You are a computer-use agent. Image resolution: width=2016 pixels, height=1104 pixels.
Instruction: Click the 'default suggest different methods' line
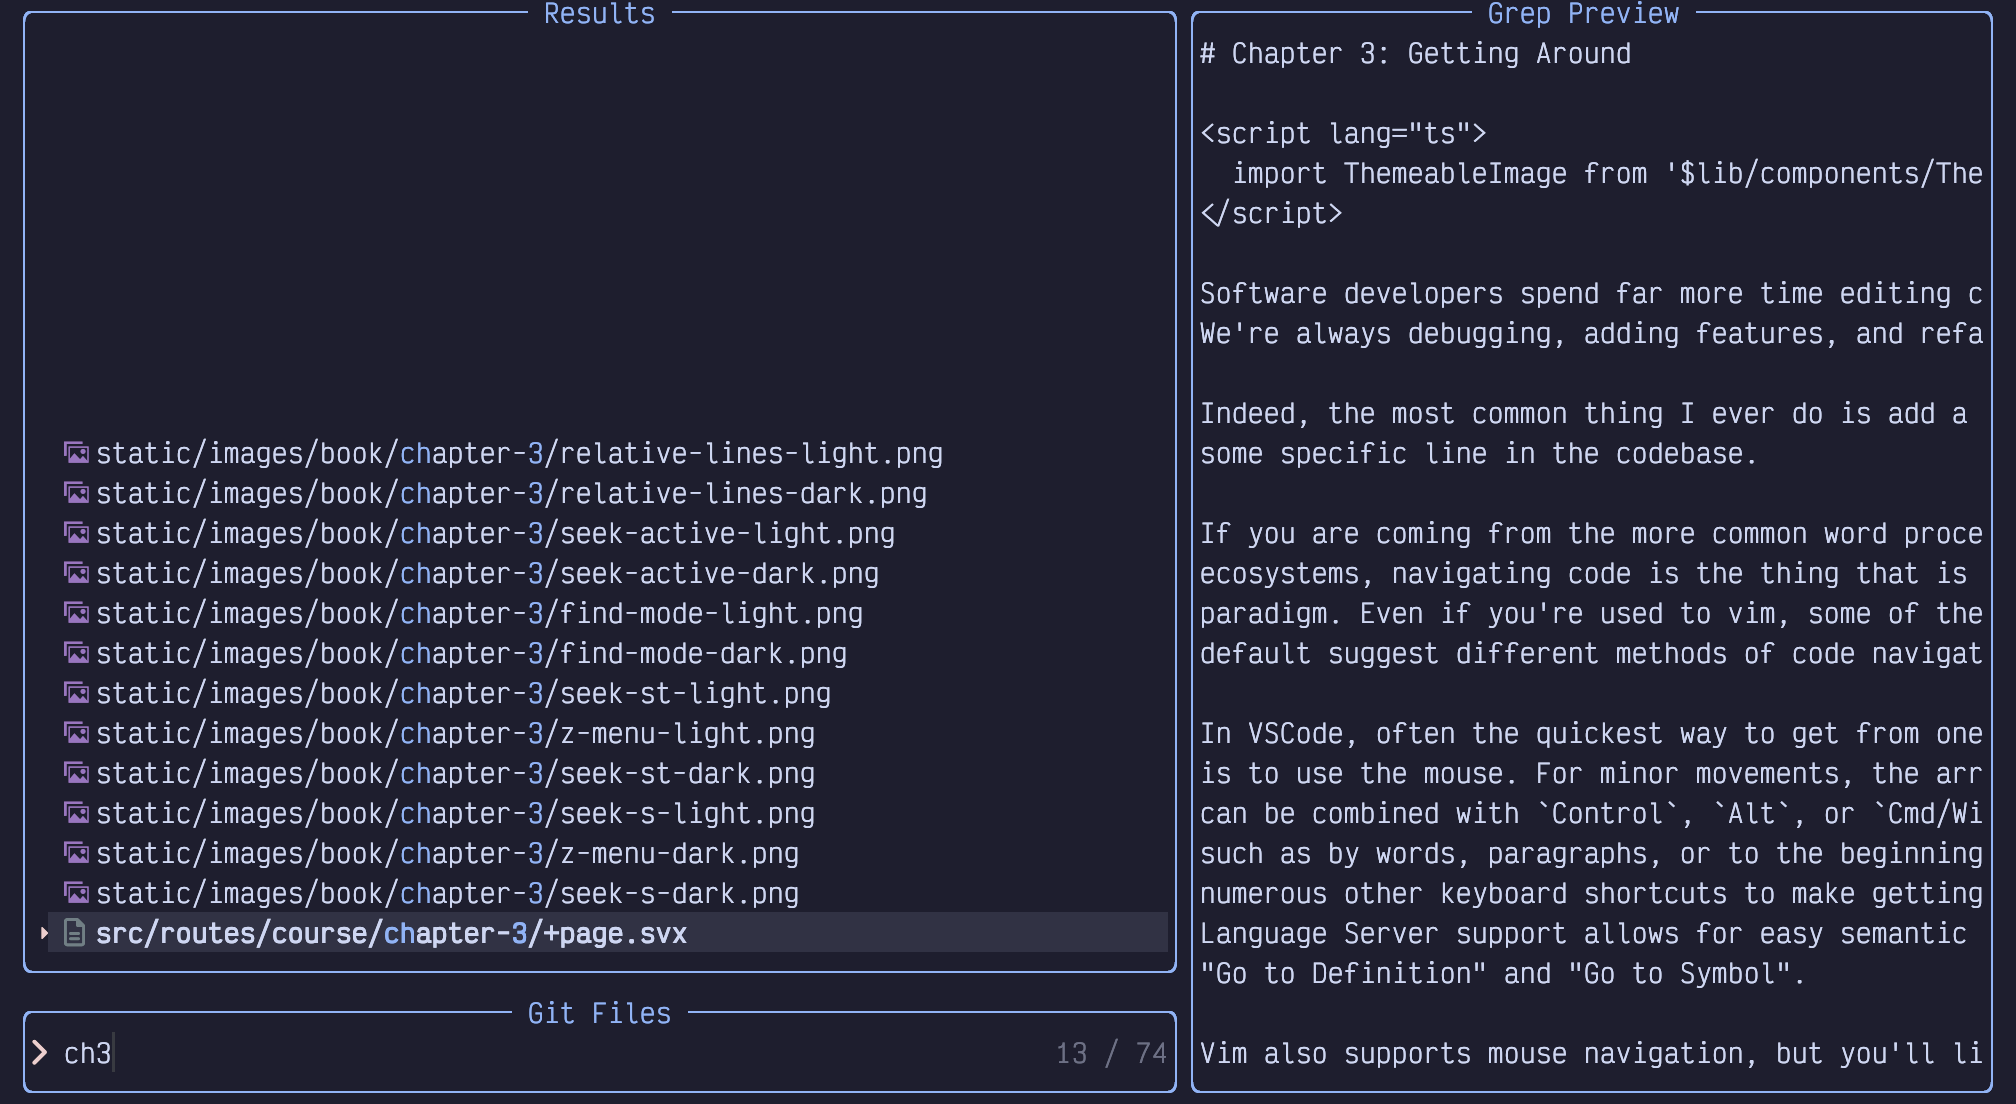(x=1591, y=653)
